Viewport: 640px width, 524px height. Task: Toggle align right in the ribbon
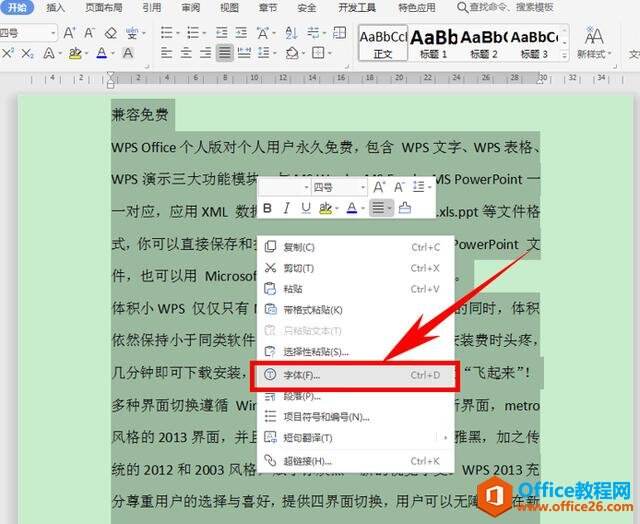205,53
